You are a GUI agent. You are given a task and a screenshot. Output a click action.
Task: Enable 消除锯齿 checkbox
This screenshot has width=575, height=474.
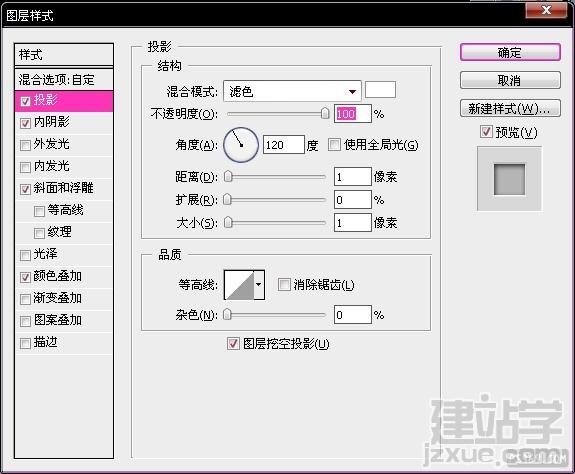(284, 284)
